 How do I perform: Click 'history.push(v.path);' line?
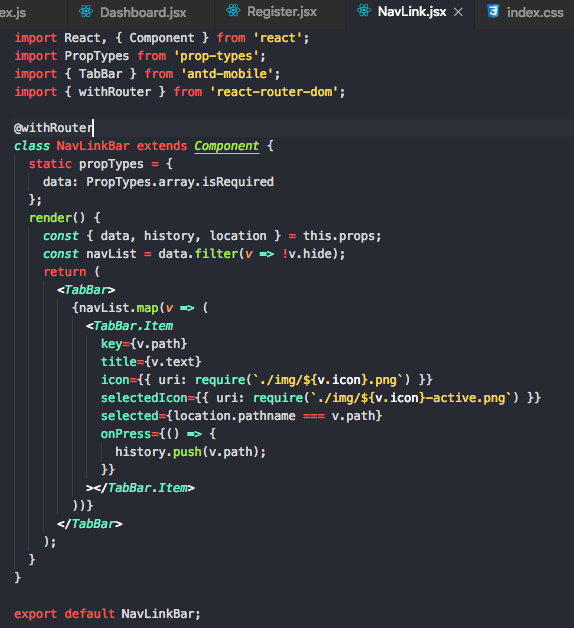pyautogui.click(x=191, y=452)
